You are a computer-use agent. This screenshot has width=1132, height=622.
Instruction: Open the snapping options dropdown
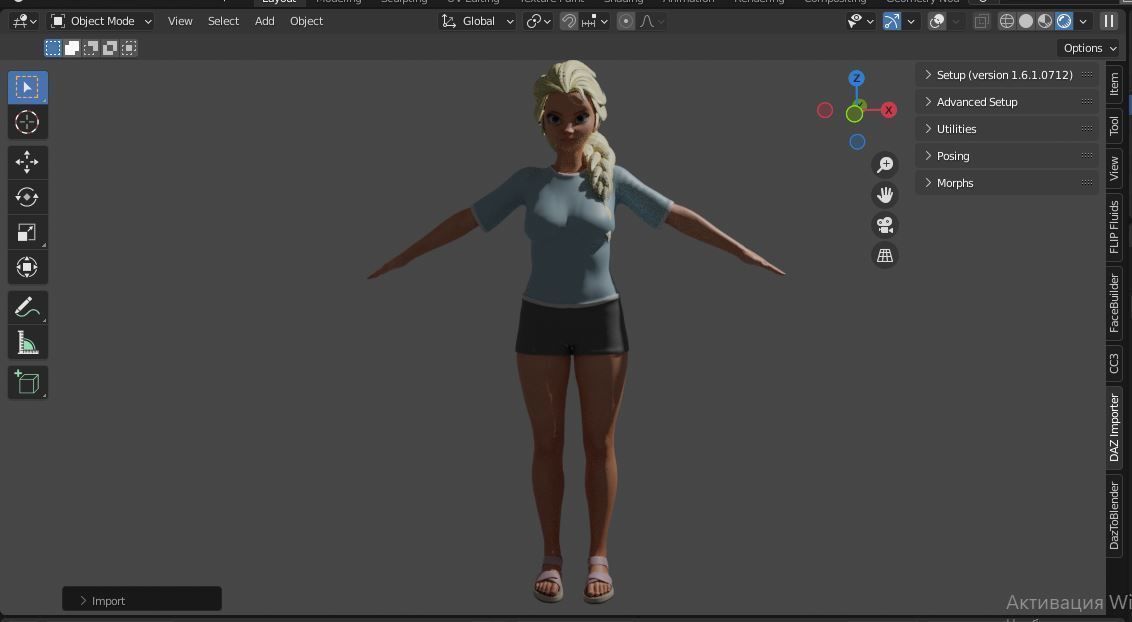(x=595, y=22)
